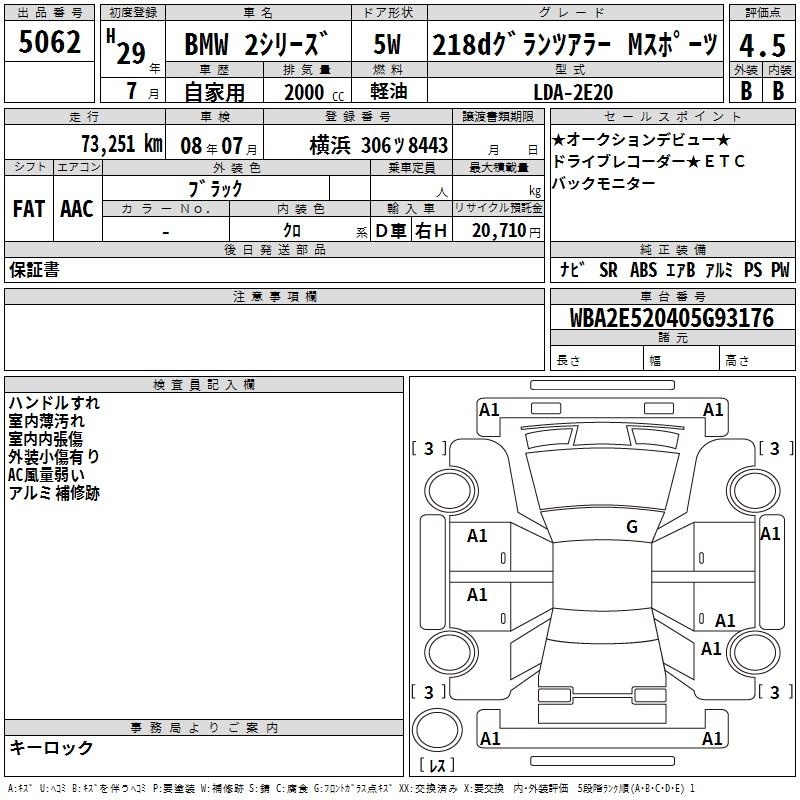Click the レス mark below the car diagram
800x800 pixels.
coord(437,766)
